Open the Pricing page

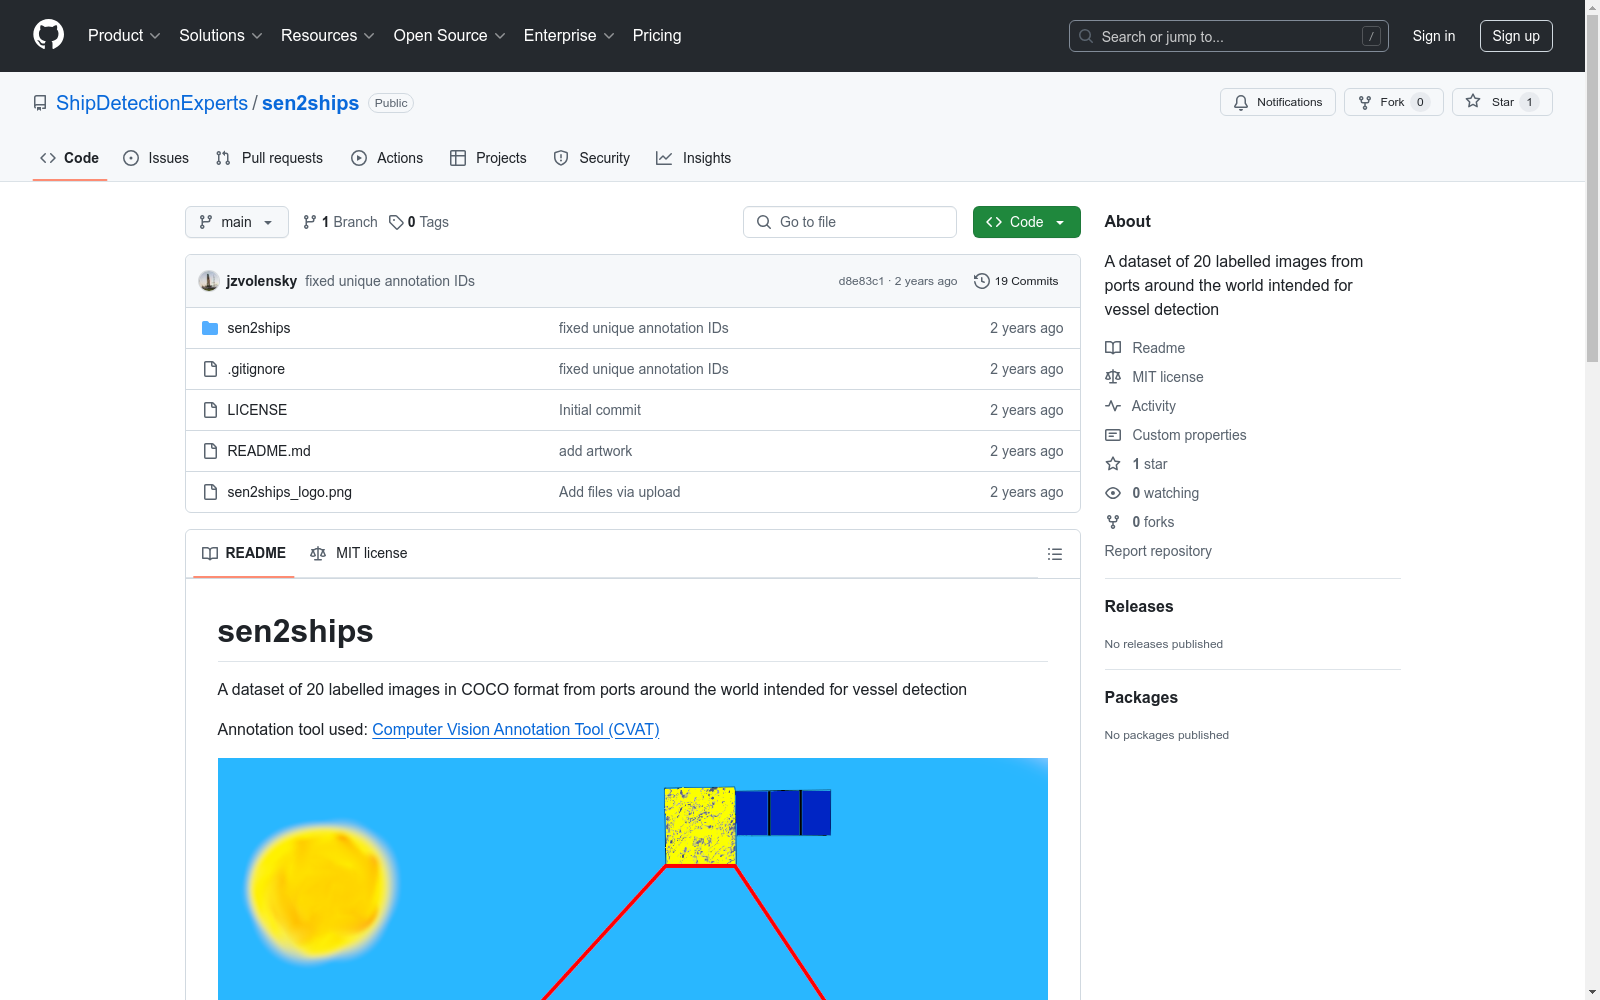pos(657,35)
